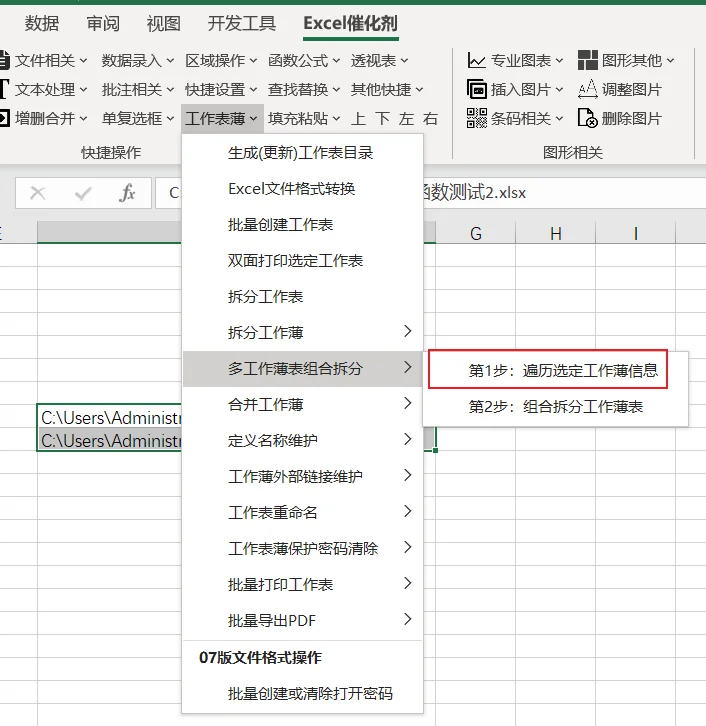Click the 上 move up button
The height and width of the screenshot is (726, 706).
click(358, 119)
